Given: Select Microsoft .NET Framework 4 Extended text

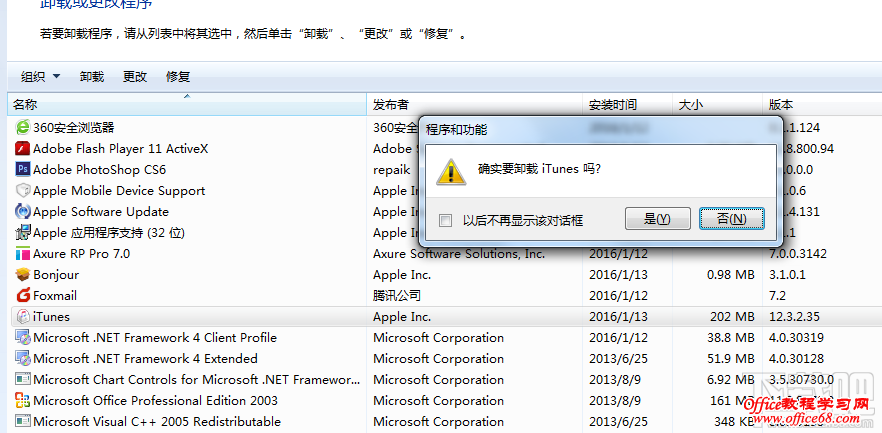Looking at the screenshot, I should (x=146, y=359).
